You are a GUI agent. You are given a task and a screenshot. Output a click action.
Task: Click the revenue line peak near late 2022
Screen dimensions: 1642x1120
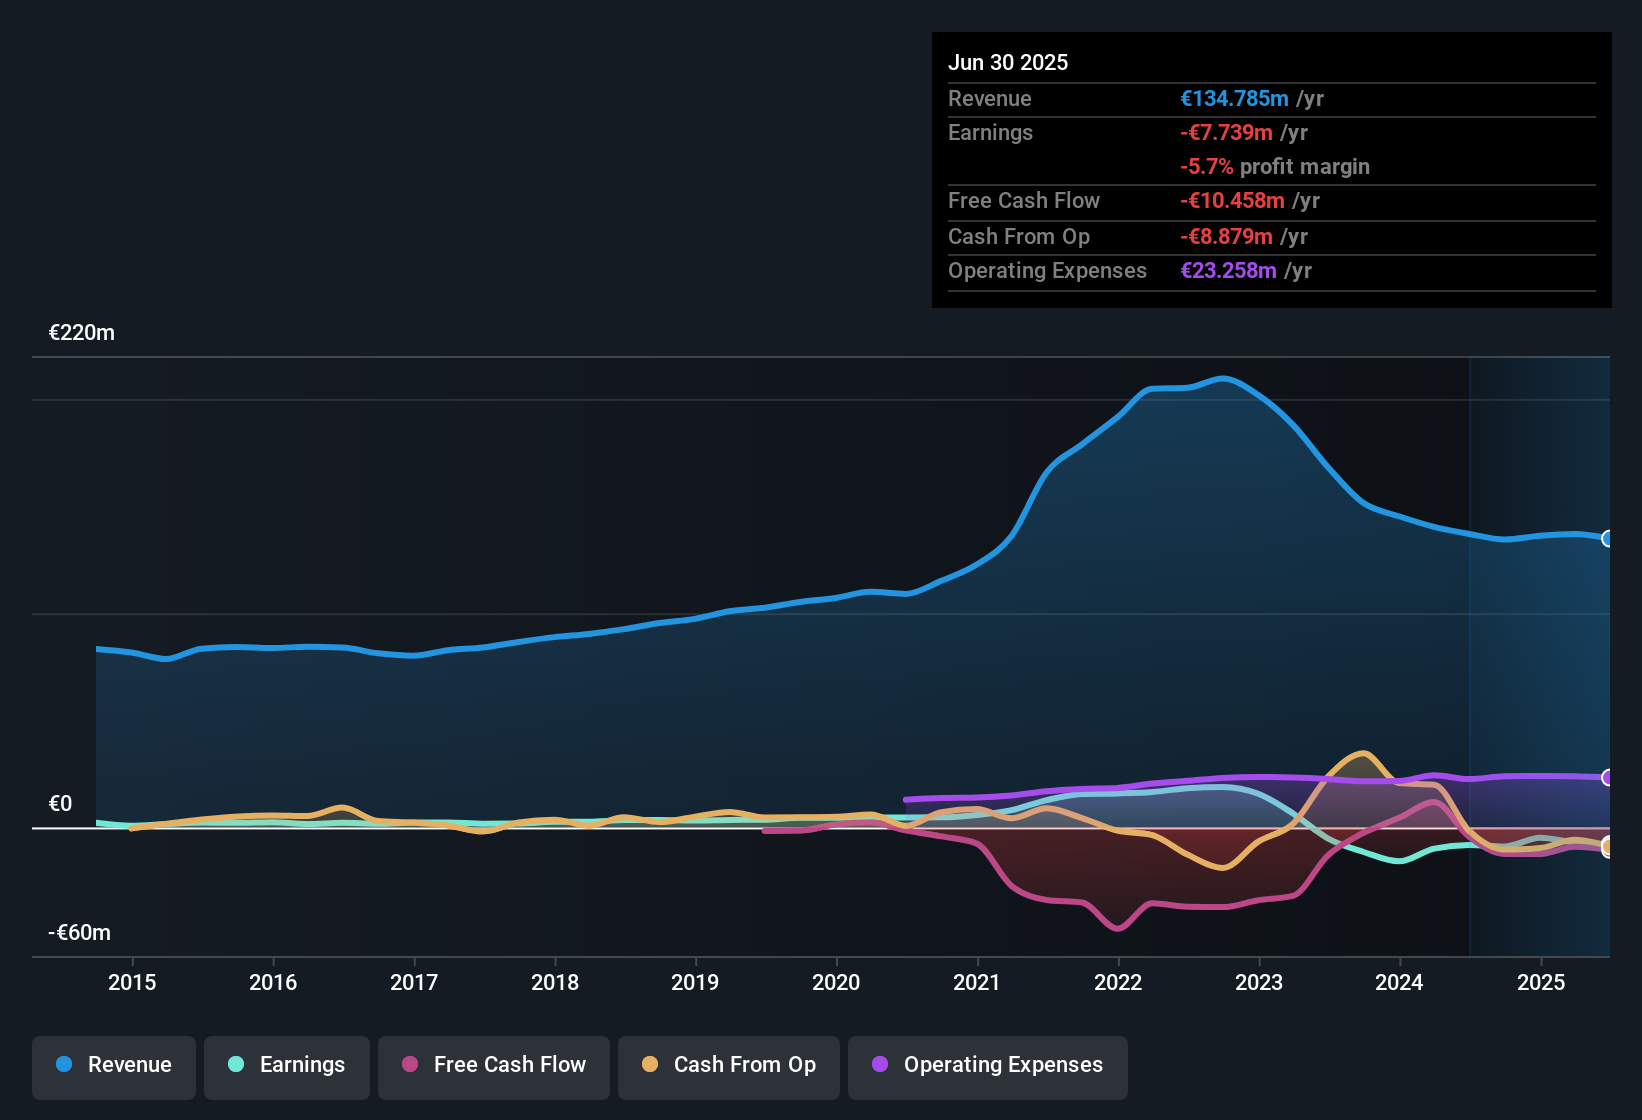(x=1224, y=378)
